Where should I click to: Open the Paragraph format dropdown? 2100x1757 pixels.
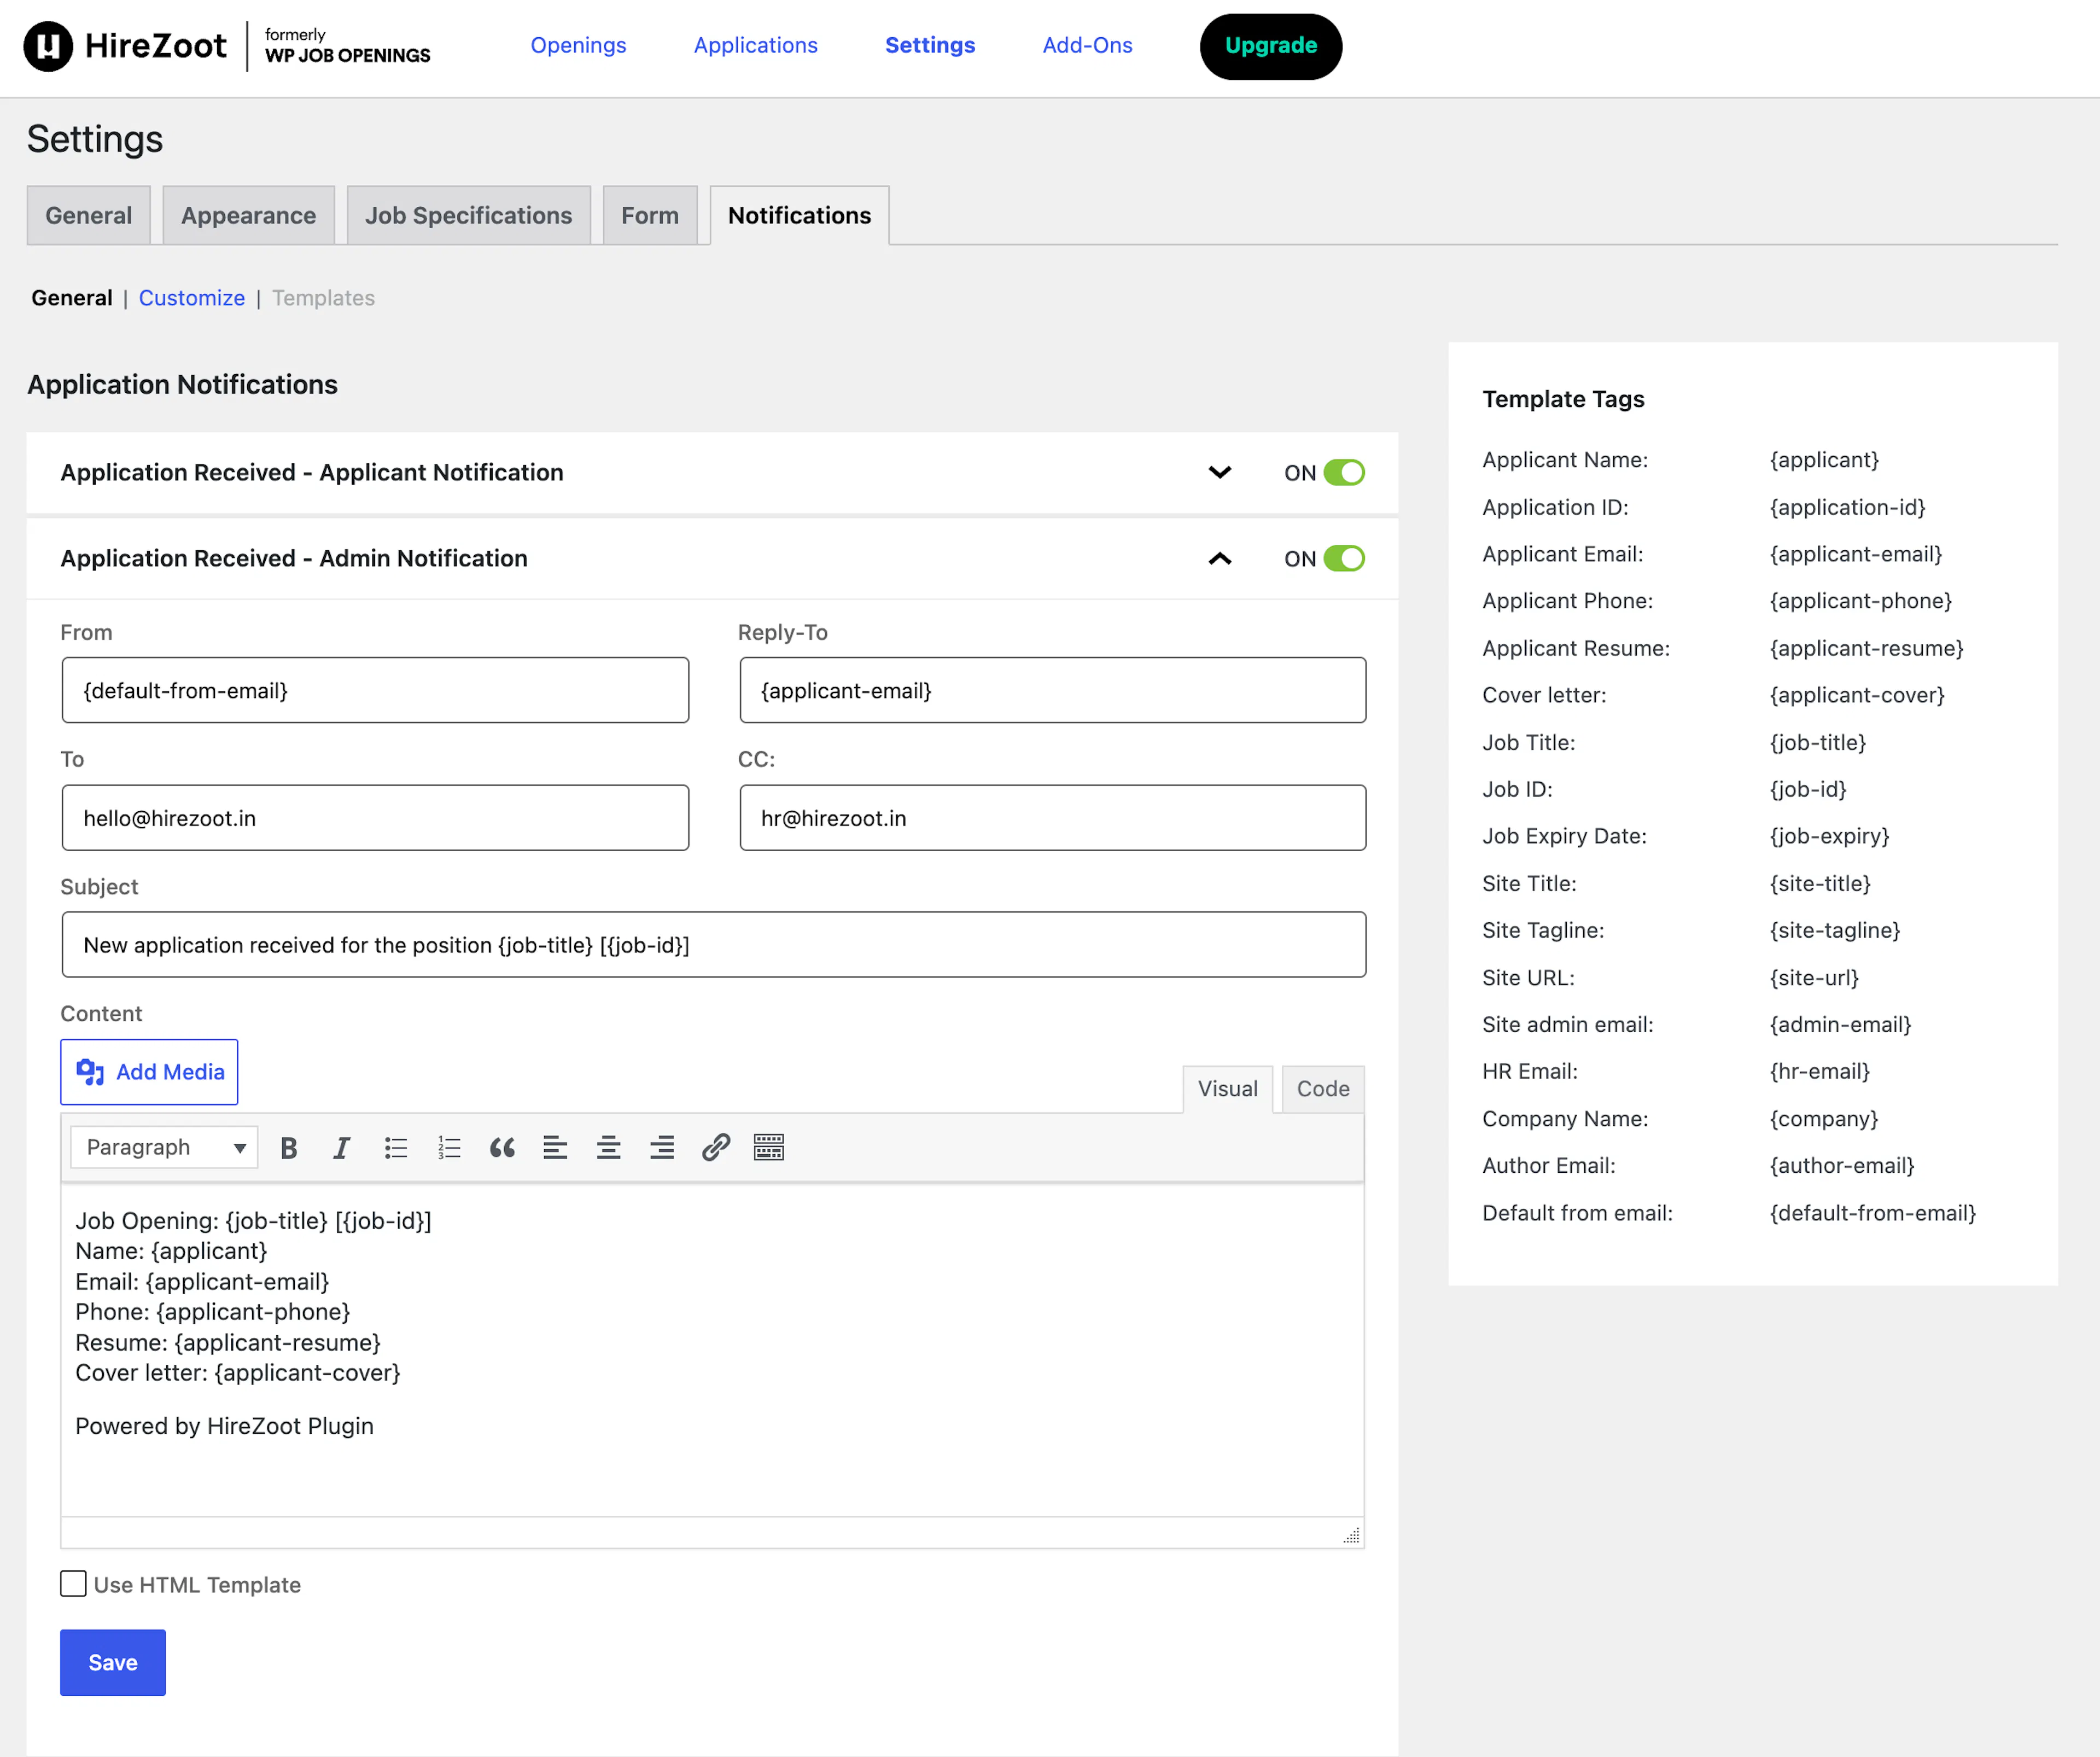[164, 1147]
